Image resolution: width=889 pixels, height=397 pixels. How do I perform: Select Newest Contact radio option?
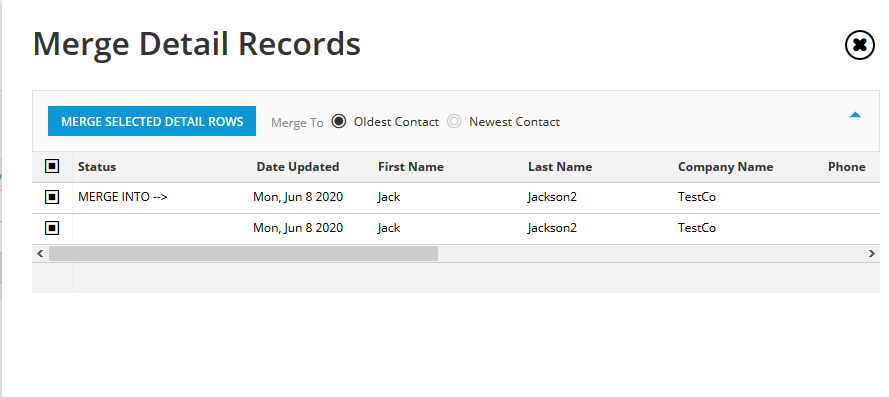point(454,121)
